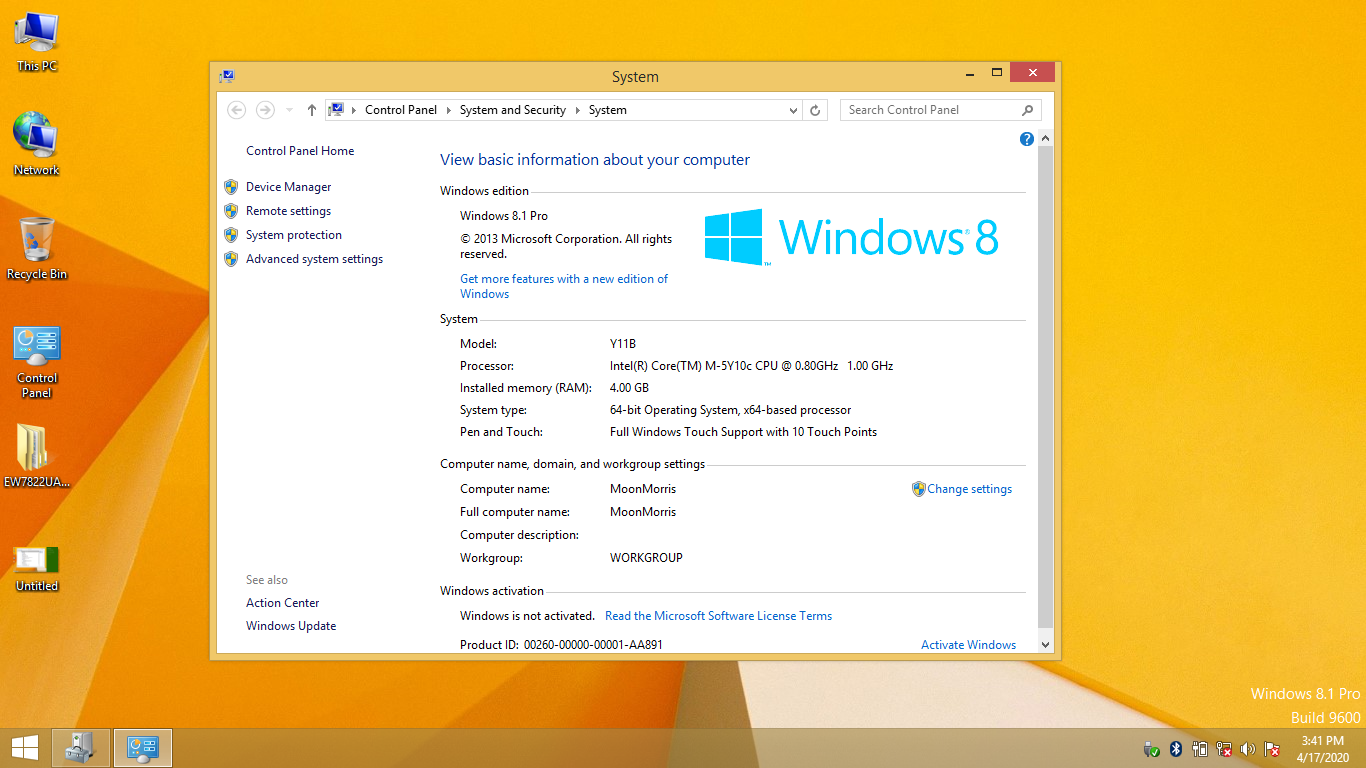Click System in the breadcrumb
1366x768 pixels.
click(x=608, y=110)
